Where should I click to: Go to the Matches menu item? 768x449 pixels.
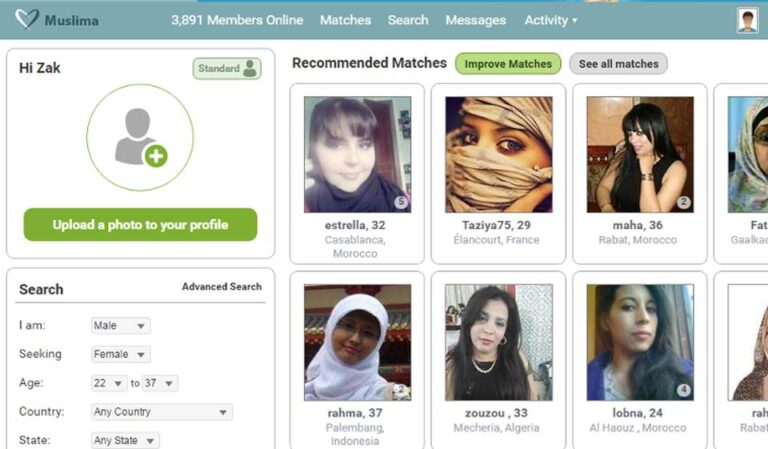pyautogui.click(x=345, y=20)
